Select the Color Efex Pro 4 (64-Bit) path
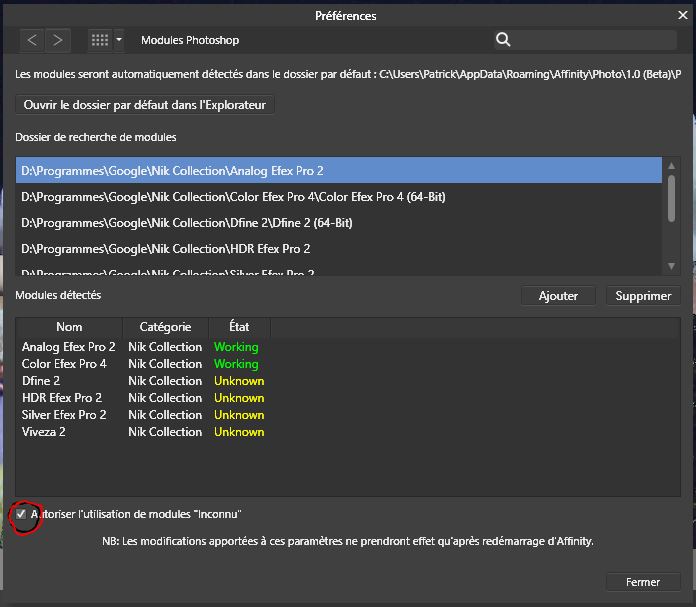This screenshot has width=696, height=607. (x=339, y=197)
